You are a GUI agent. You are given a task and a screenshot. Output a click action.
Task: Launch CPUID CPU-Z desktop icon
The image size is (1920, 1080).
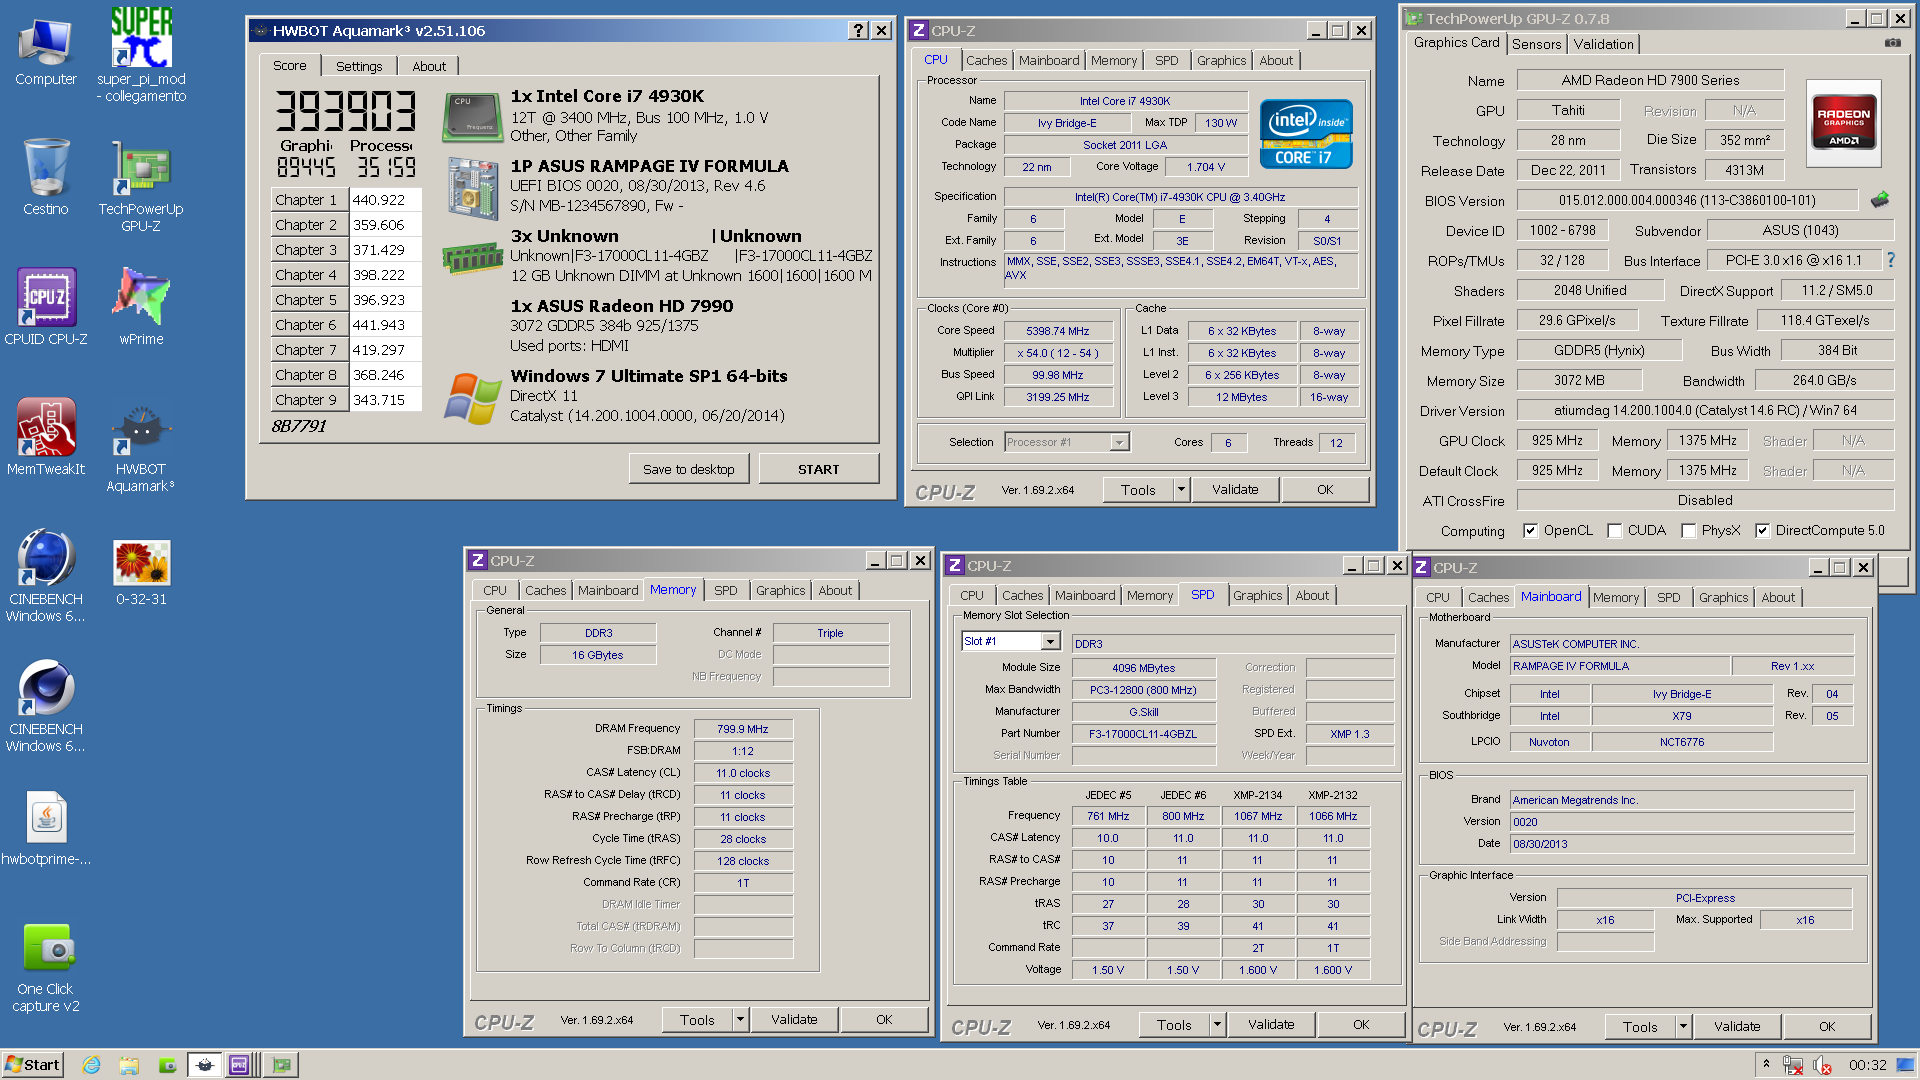(x=45, y=306)
